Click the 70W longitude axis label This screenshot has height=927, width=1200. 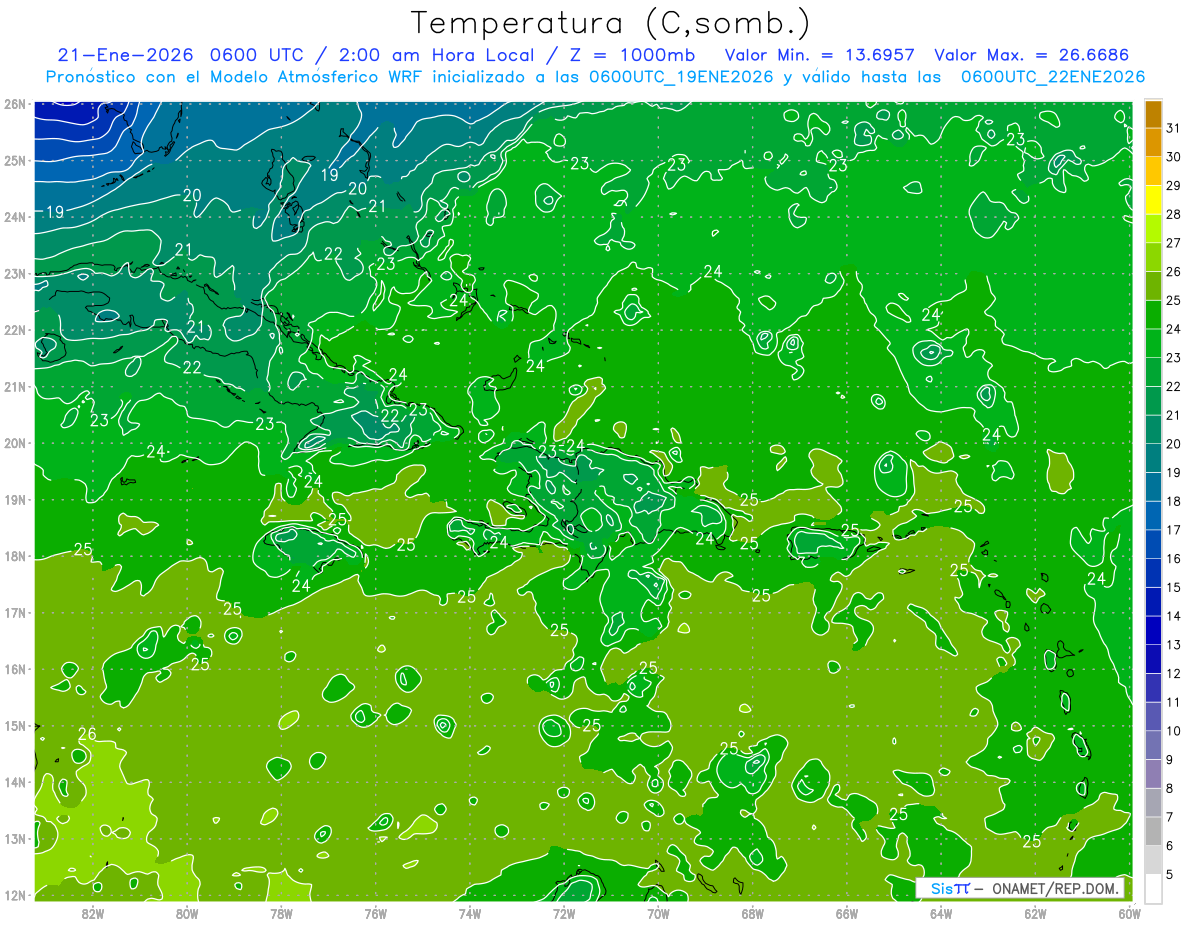pos(658,913)
